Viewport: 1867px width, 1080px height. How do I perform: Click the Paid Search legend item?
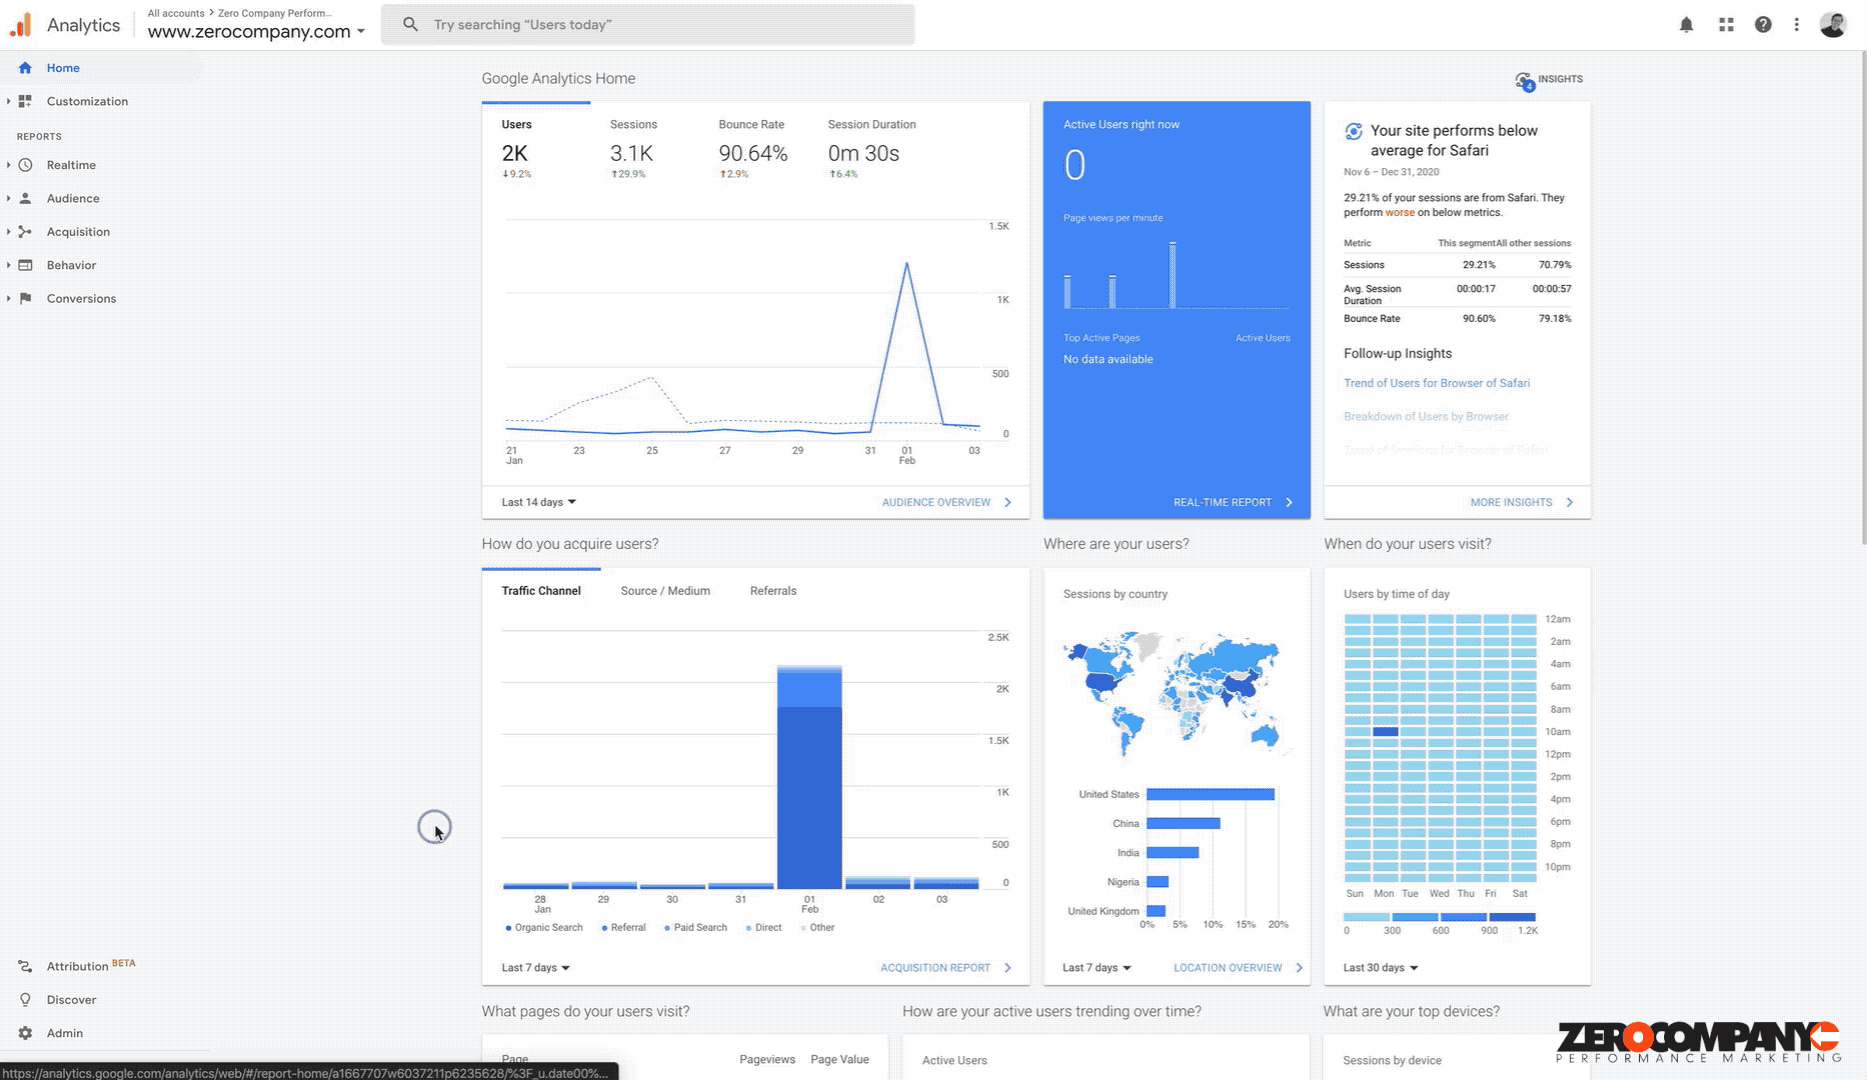(696, 928)
